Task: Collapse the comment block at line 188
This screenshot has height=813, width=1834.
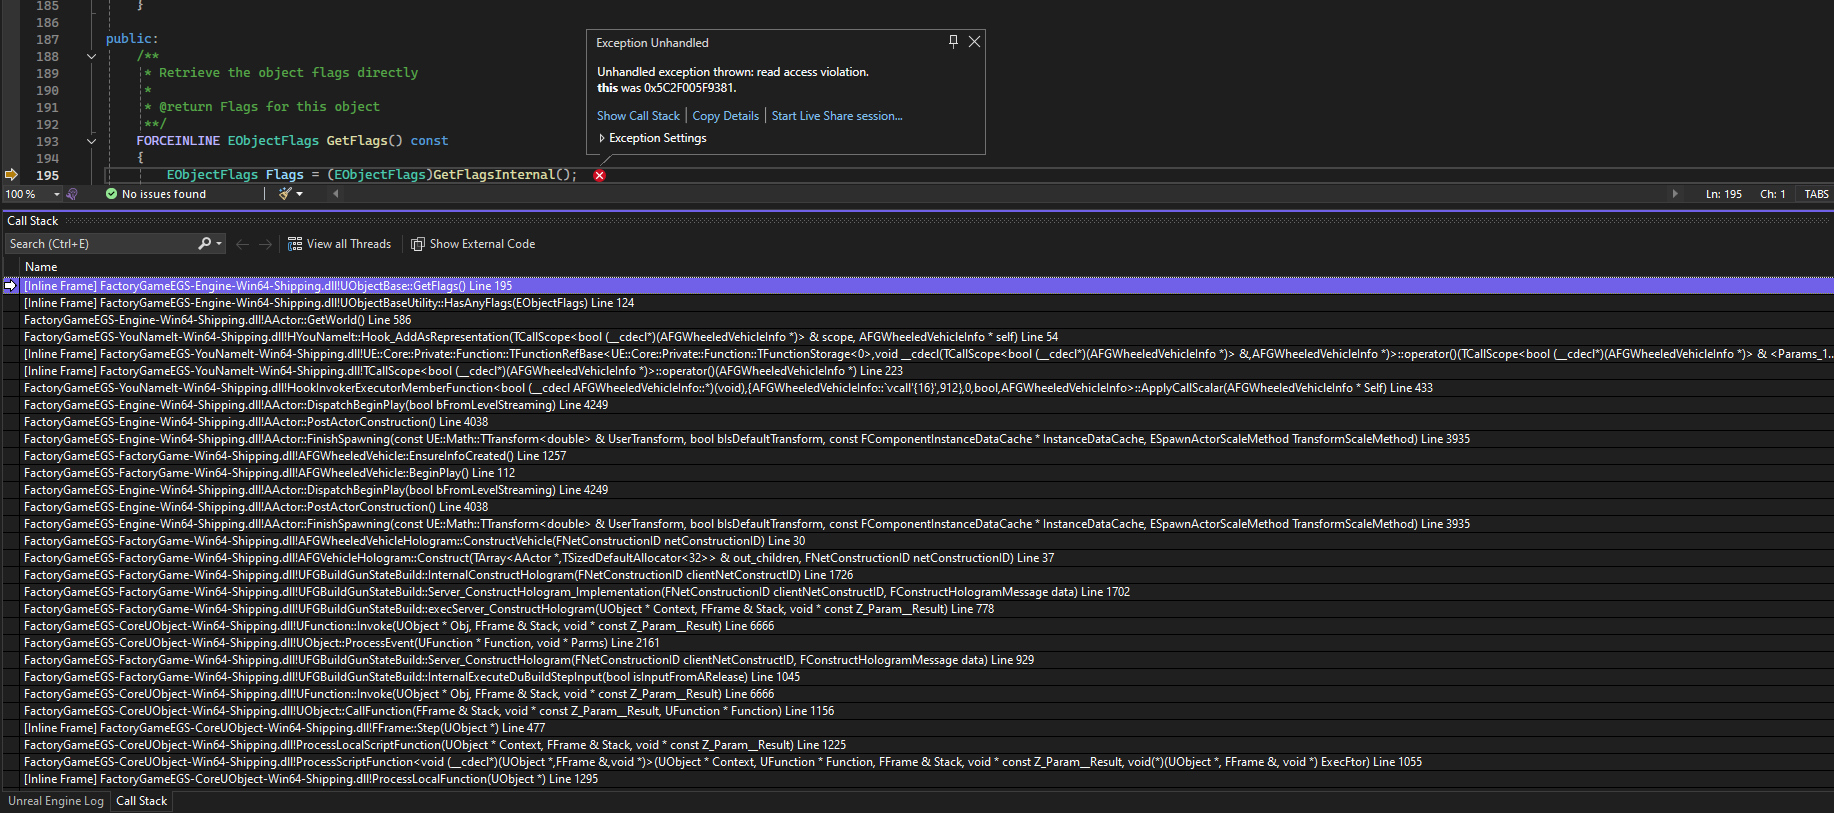Action: (x=91, y=56)
